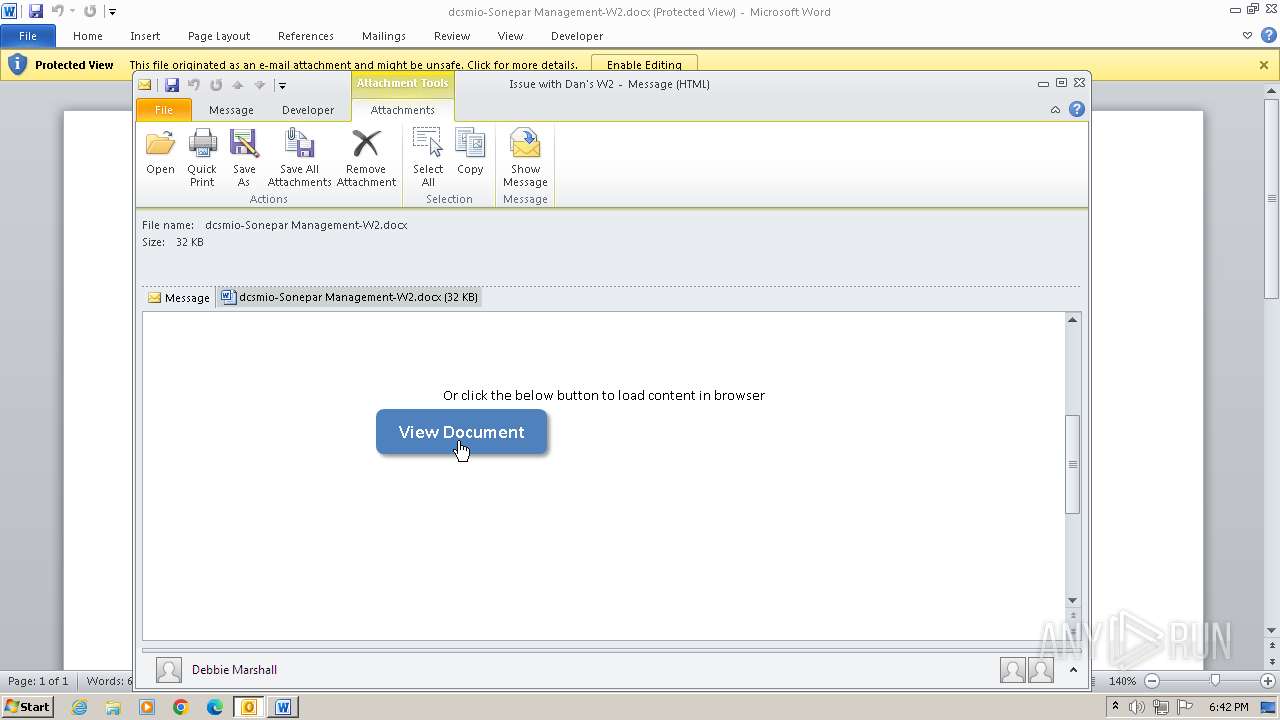Click the attachment preview scrollbar thumb

tap(1073, 464)
